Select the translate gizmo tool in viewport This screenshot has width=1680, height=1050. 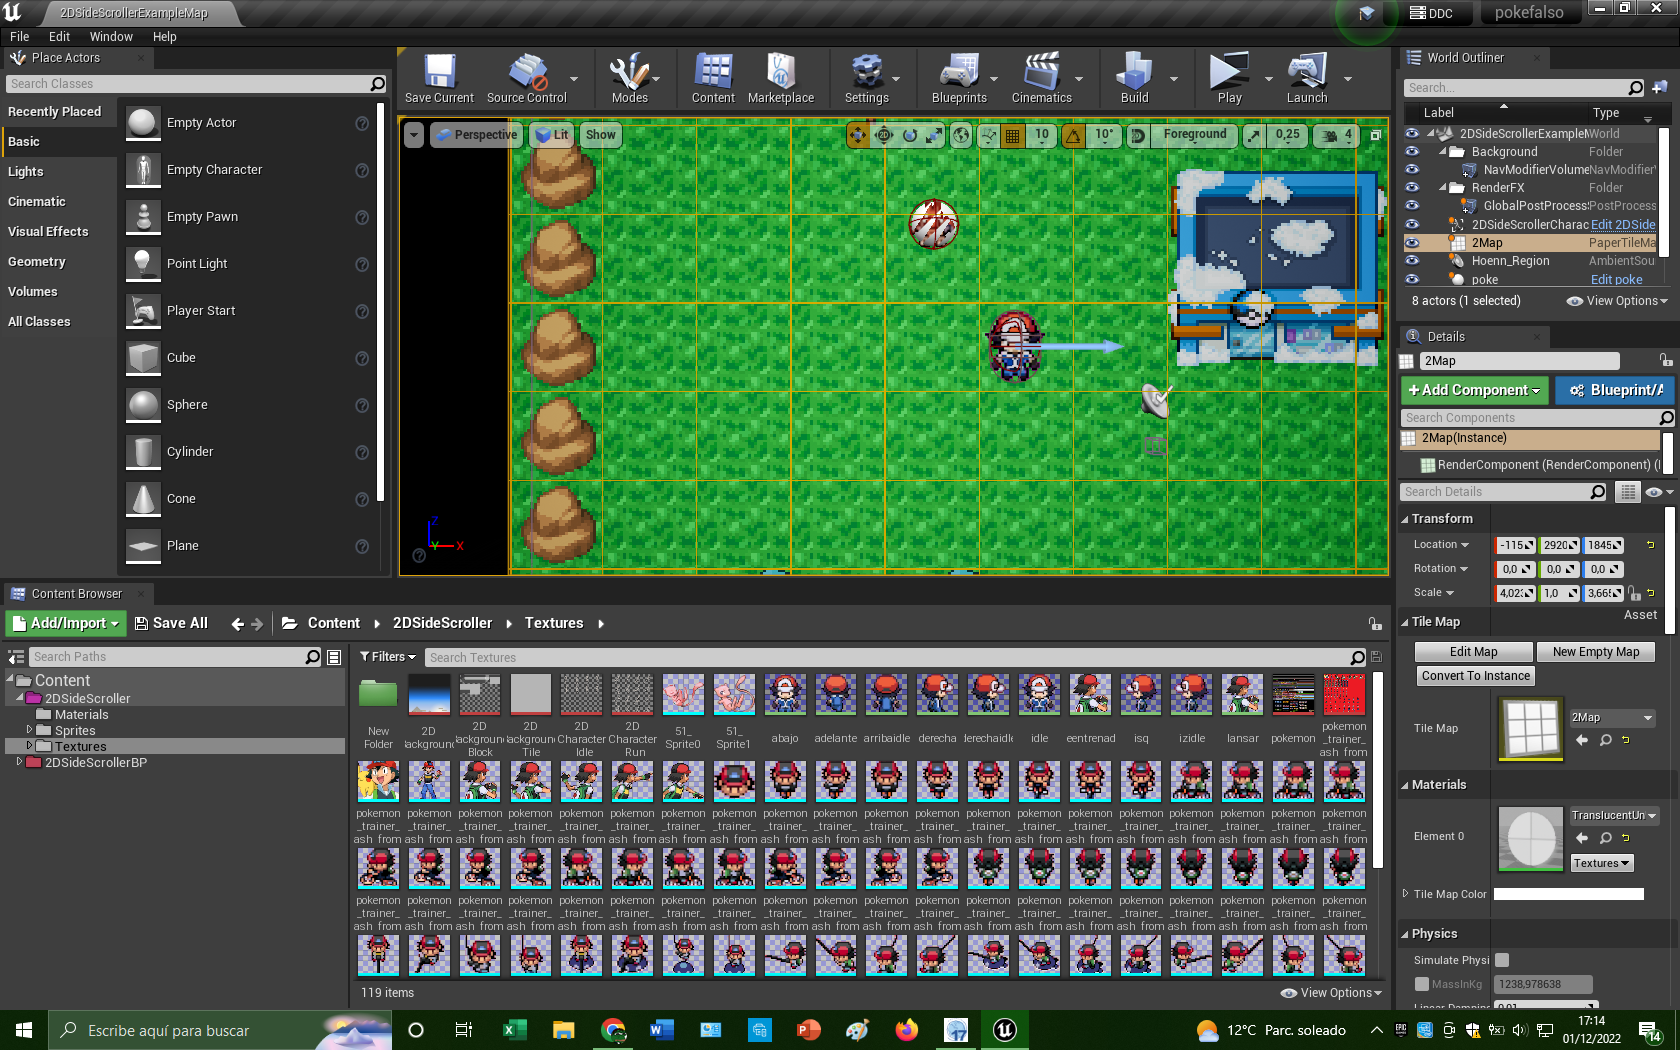pyautogui.click(x=858, y=135)
